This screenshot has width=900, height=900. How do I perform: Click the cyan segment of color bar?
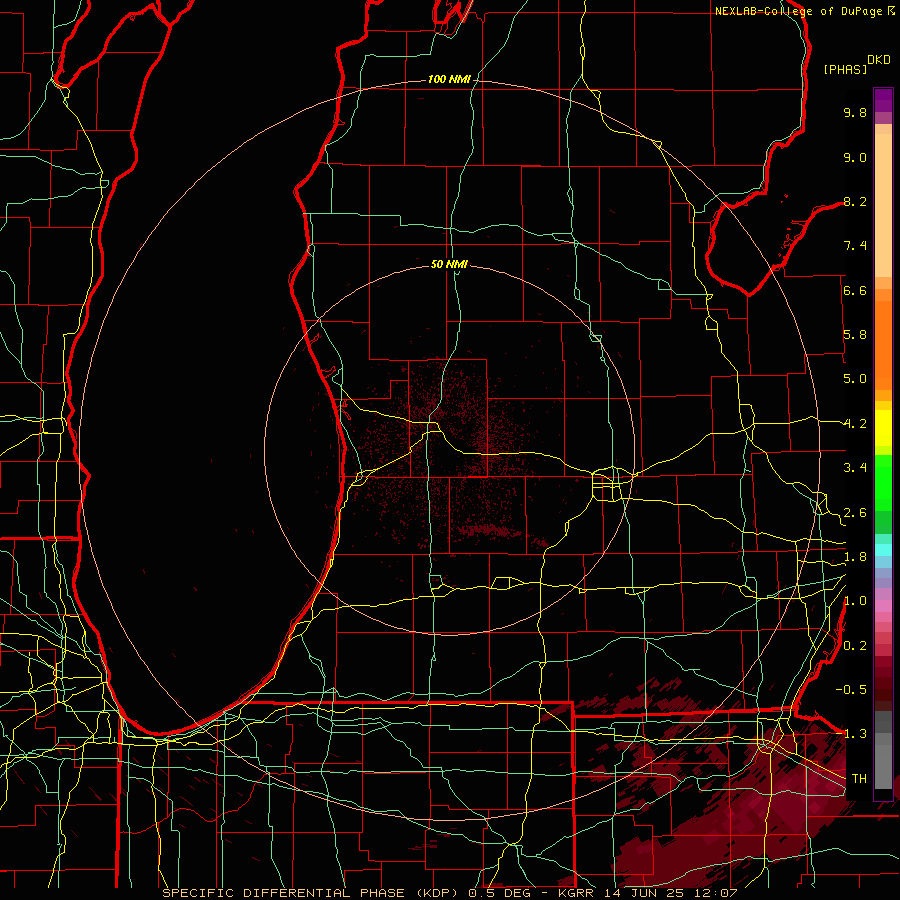coord(883,550)
